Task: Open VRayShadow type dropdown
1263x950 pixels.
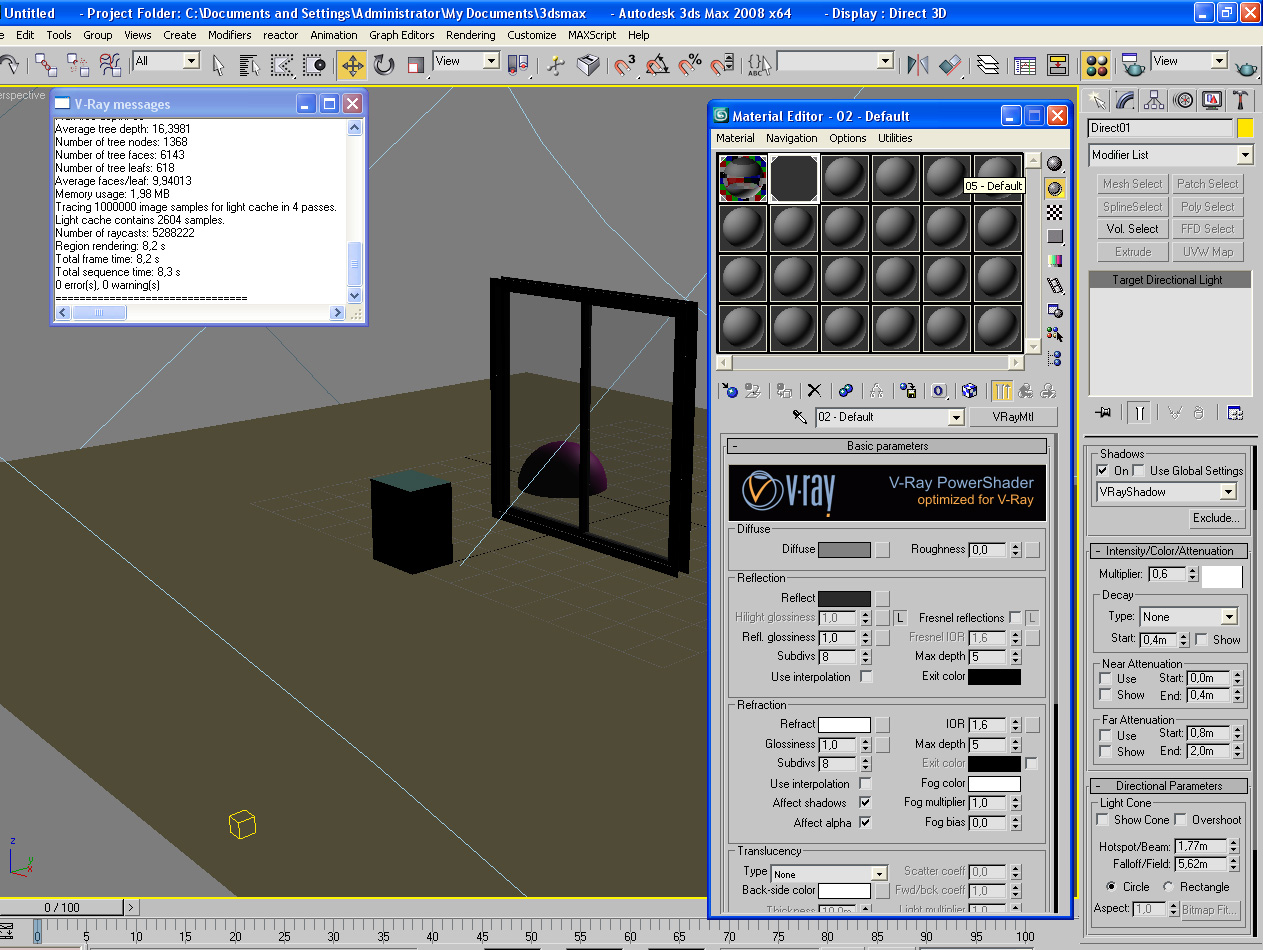Action: click(x=1167, y=492)
